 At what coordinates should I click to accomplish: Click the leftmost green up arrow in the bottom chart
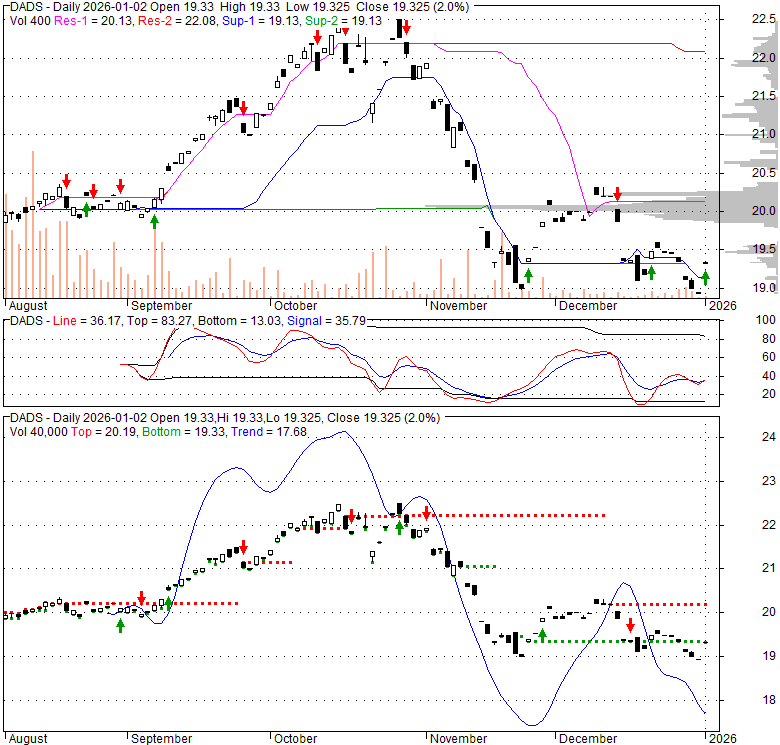point(120,625)
